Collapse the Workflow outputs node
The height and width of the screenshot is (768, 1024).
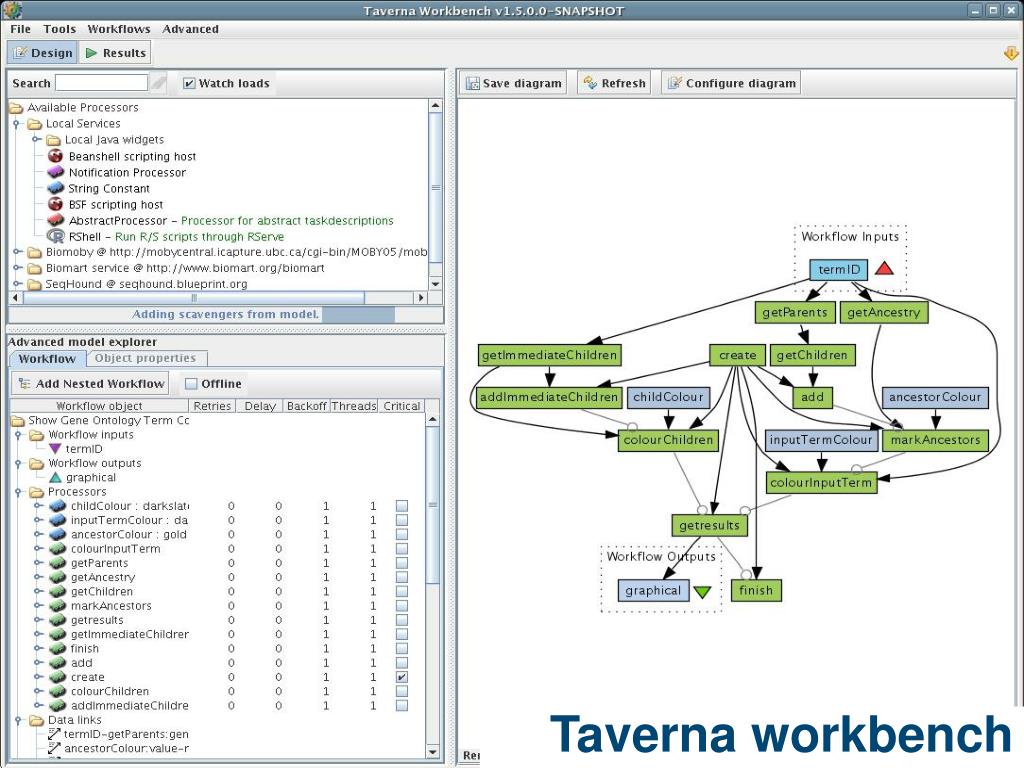click(x=19, y=464)
